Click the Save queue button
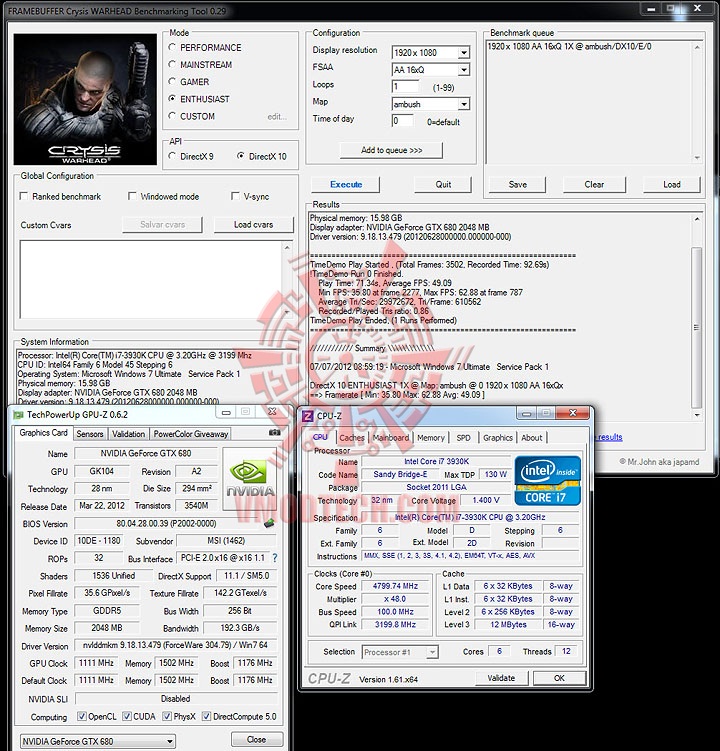720x751 pixels. coord(517,184)
